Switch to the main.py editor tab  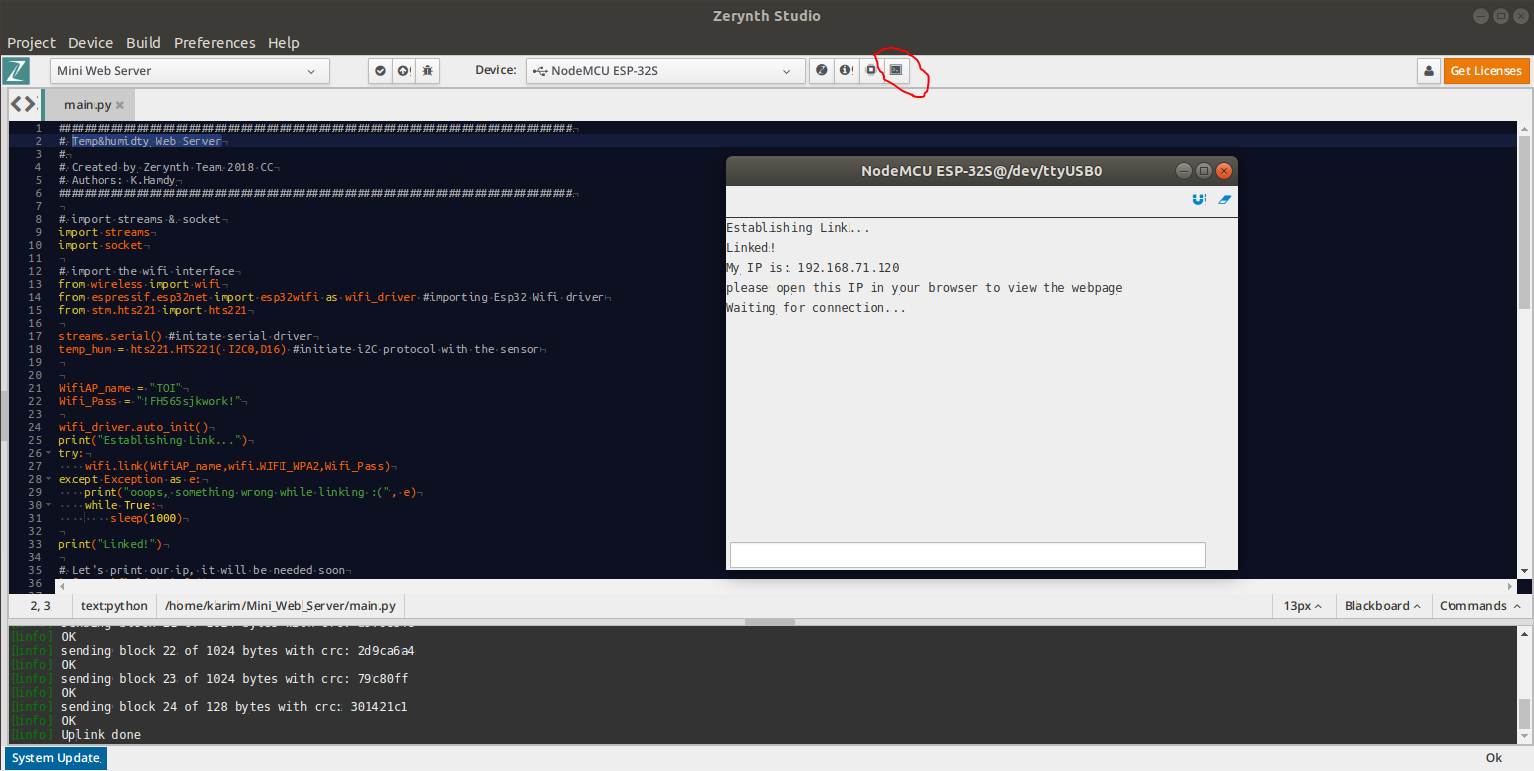(84, 104)
